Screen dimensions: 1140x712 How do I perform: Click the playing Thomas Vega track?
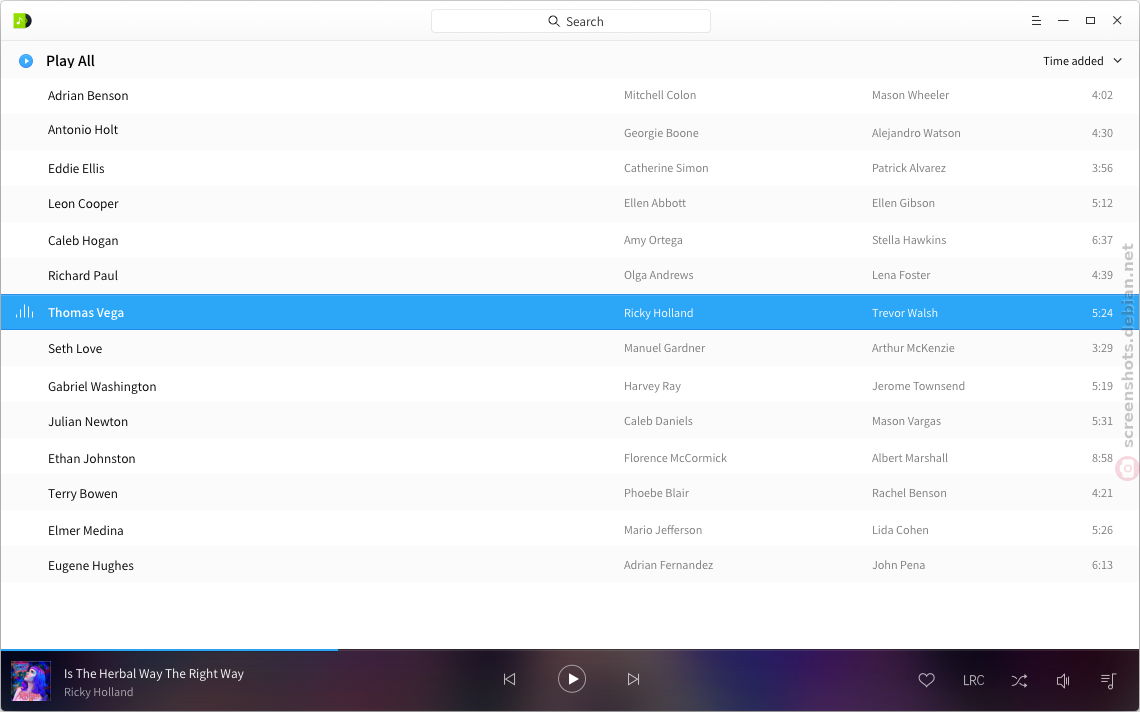tap(570, 312)
